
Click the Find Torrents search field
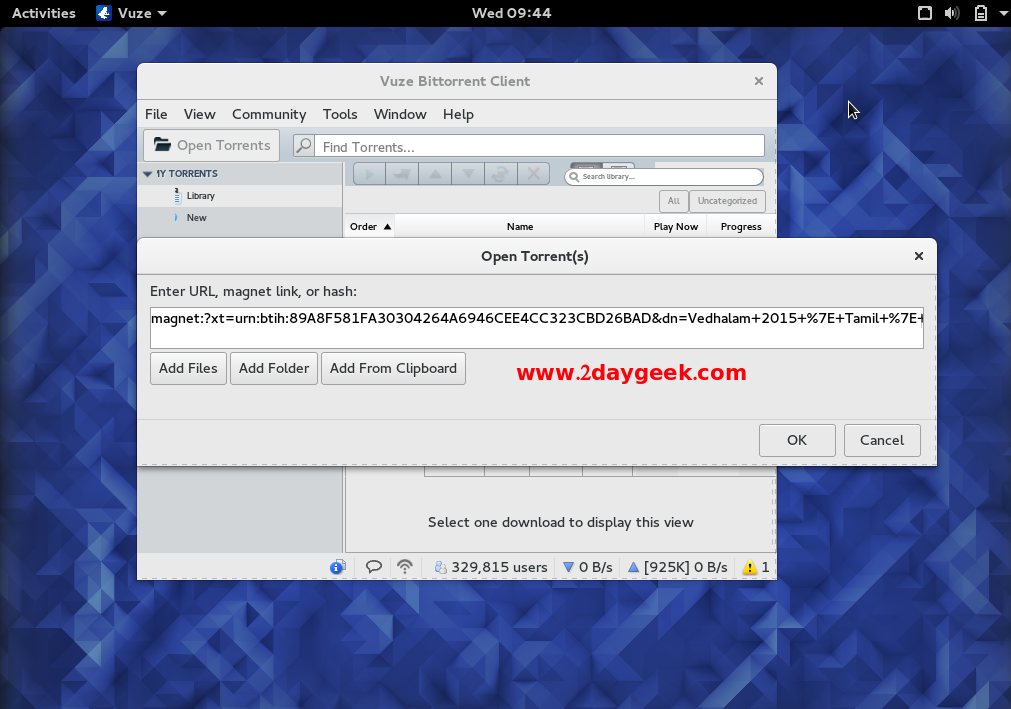540,146
